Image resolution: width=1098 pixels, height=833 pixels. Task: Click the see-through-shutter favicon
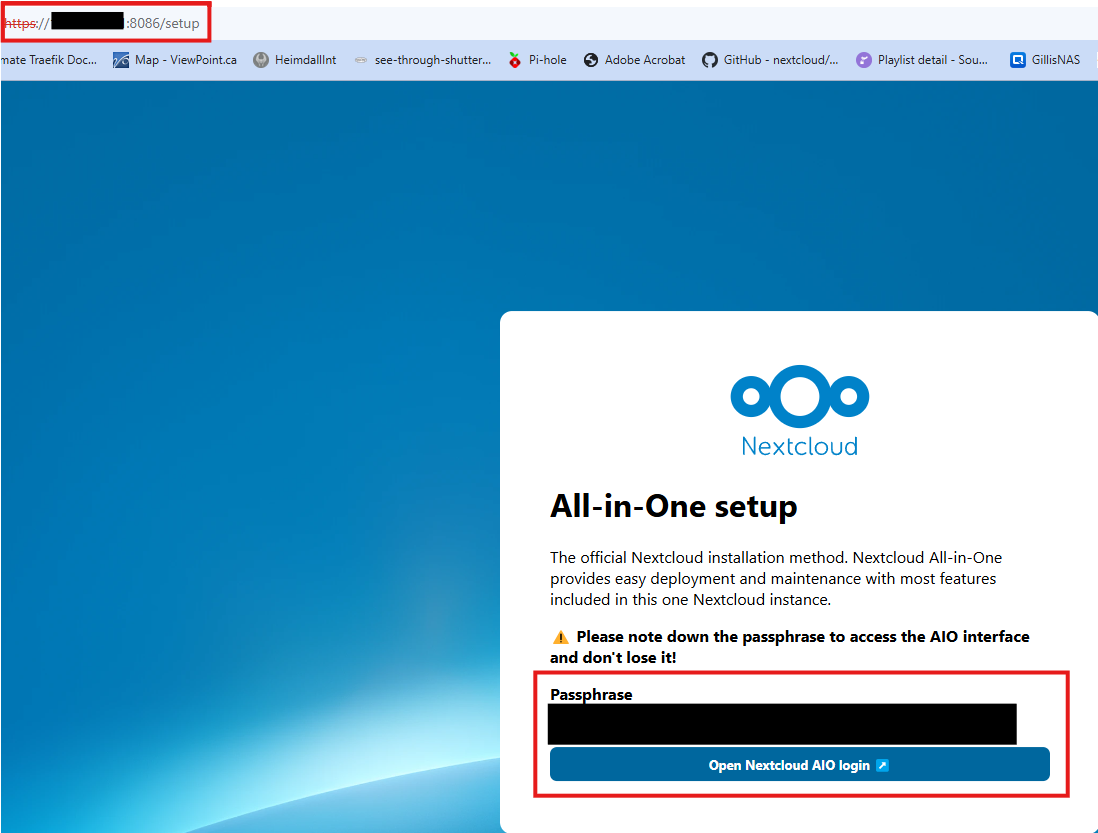click(x=361, y=60)
